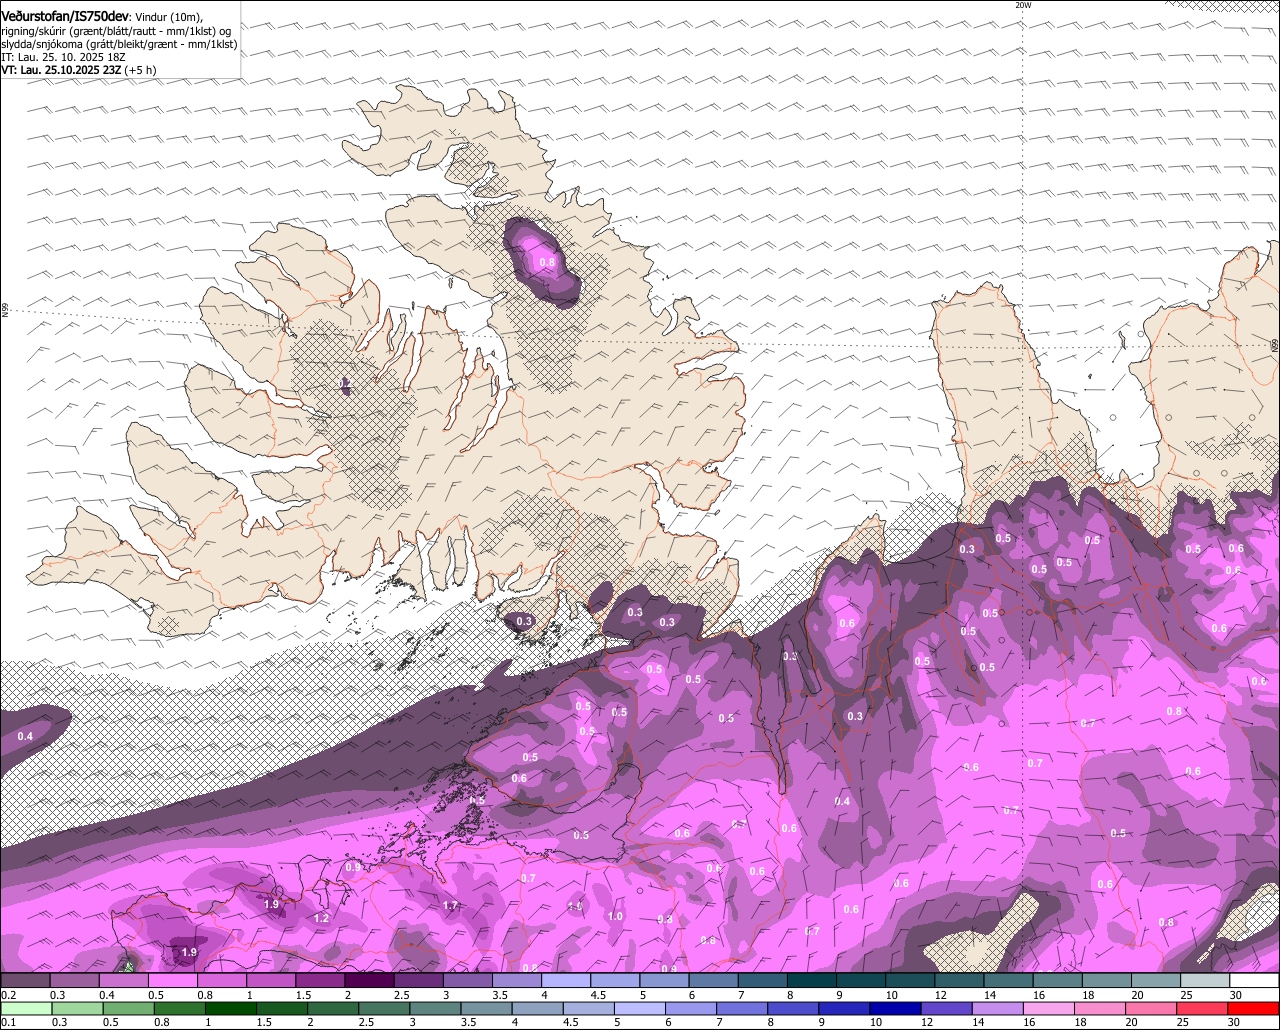Click the deep blue bottom-row swatch above 10
This screenshot has height=1030, width=1280.
896,1008
